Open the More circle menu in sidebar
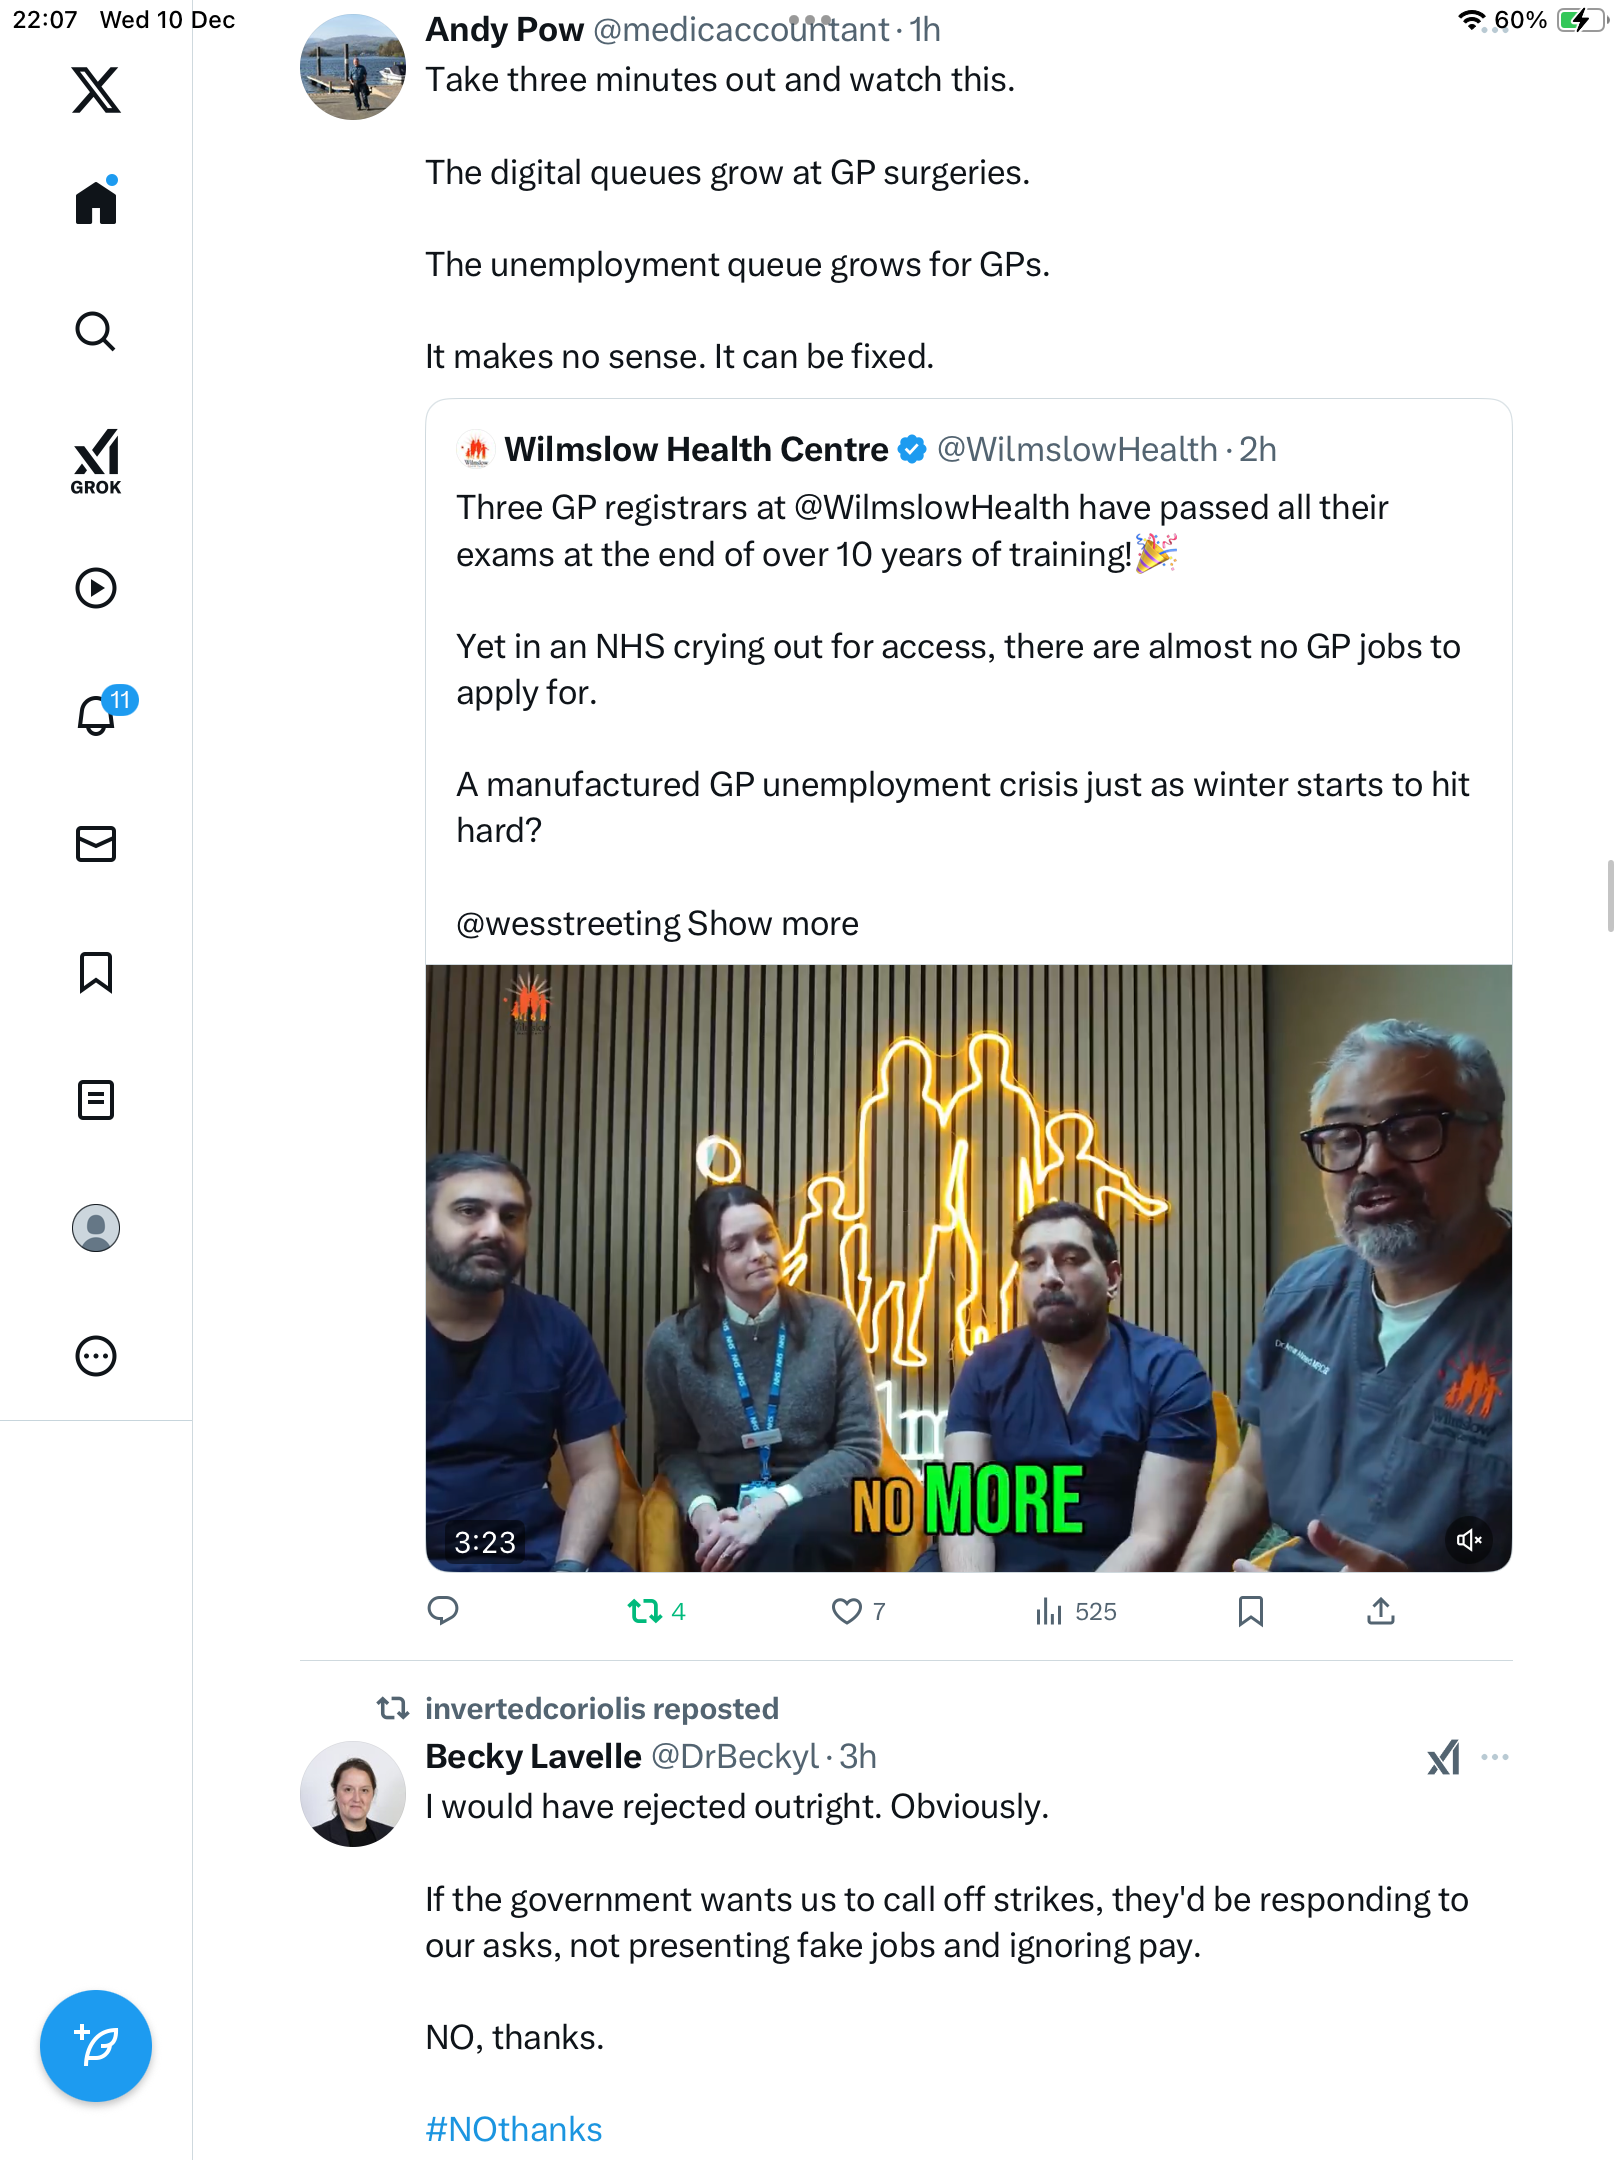The width and height of the screenshot is (1620, 2160). coord(96,1356)
